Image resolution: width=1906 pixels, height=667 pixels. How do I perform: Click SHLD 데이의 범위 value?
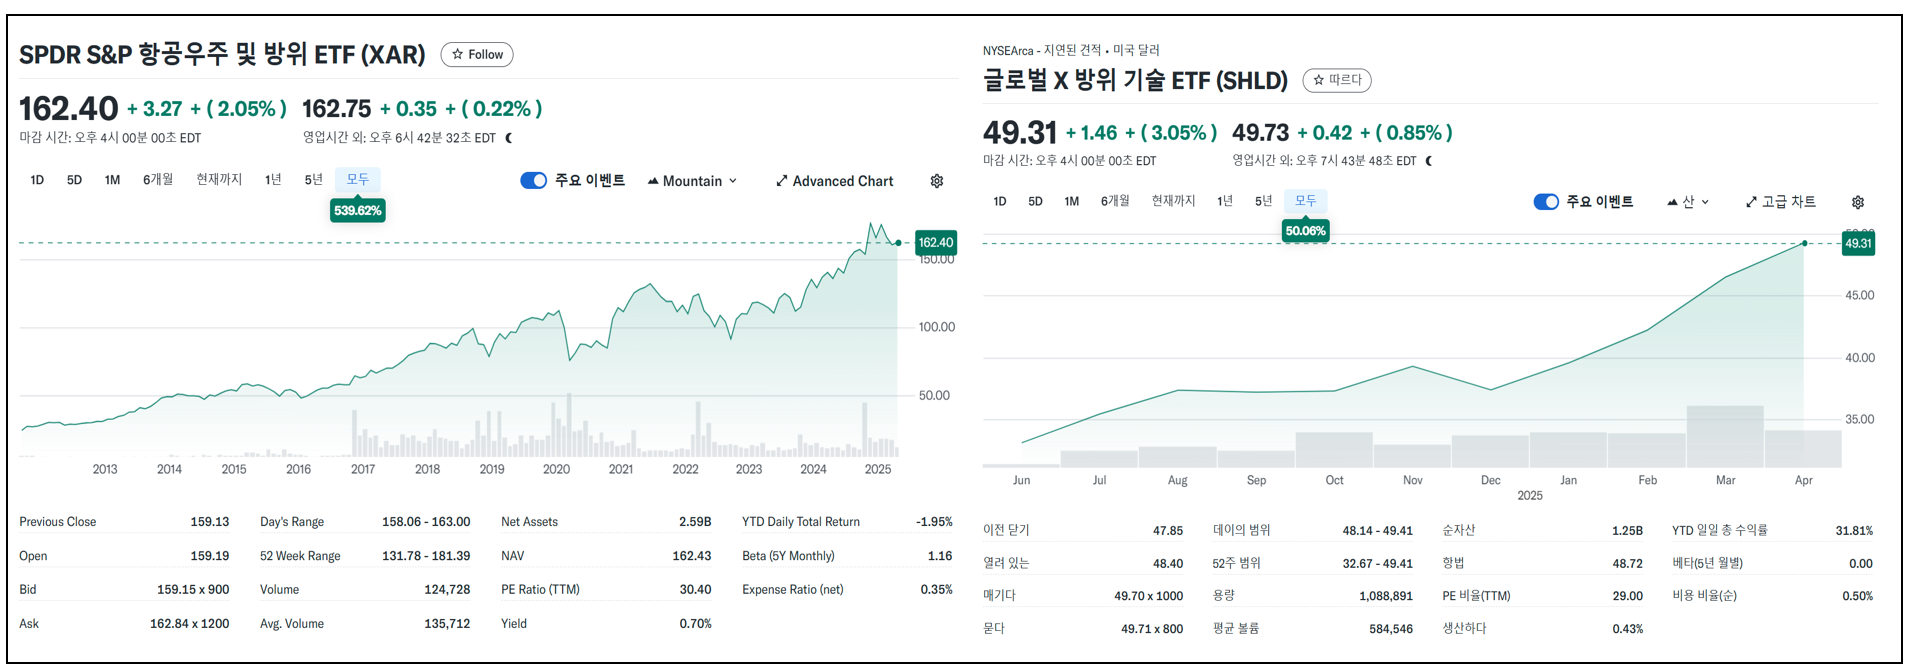click(x=1378, y=531)
